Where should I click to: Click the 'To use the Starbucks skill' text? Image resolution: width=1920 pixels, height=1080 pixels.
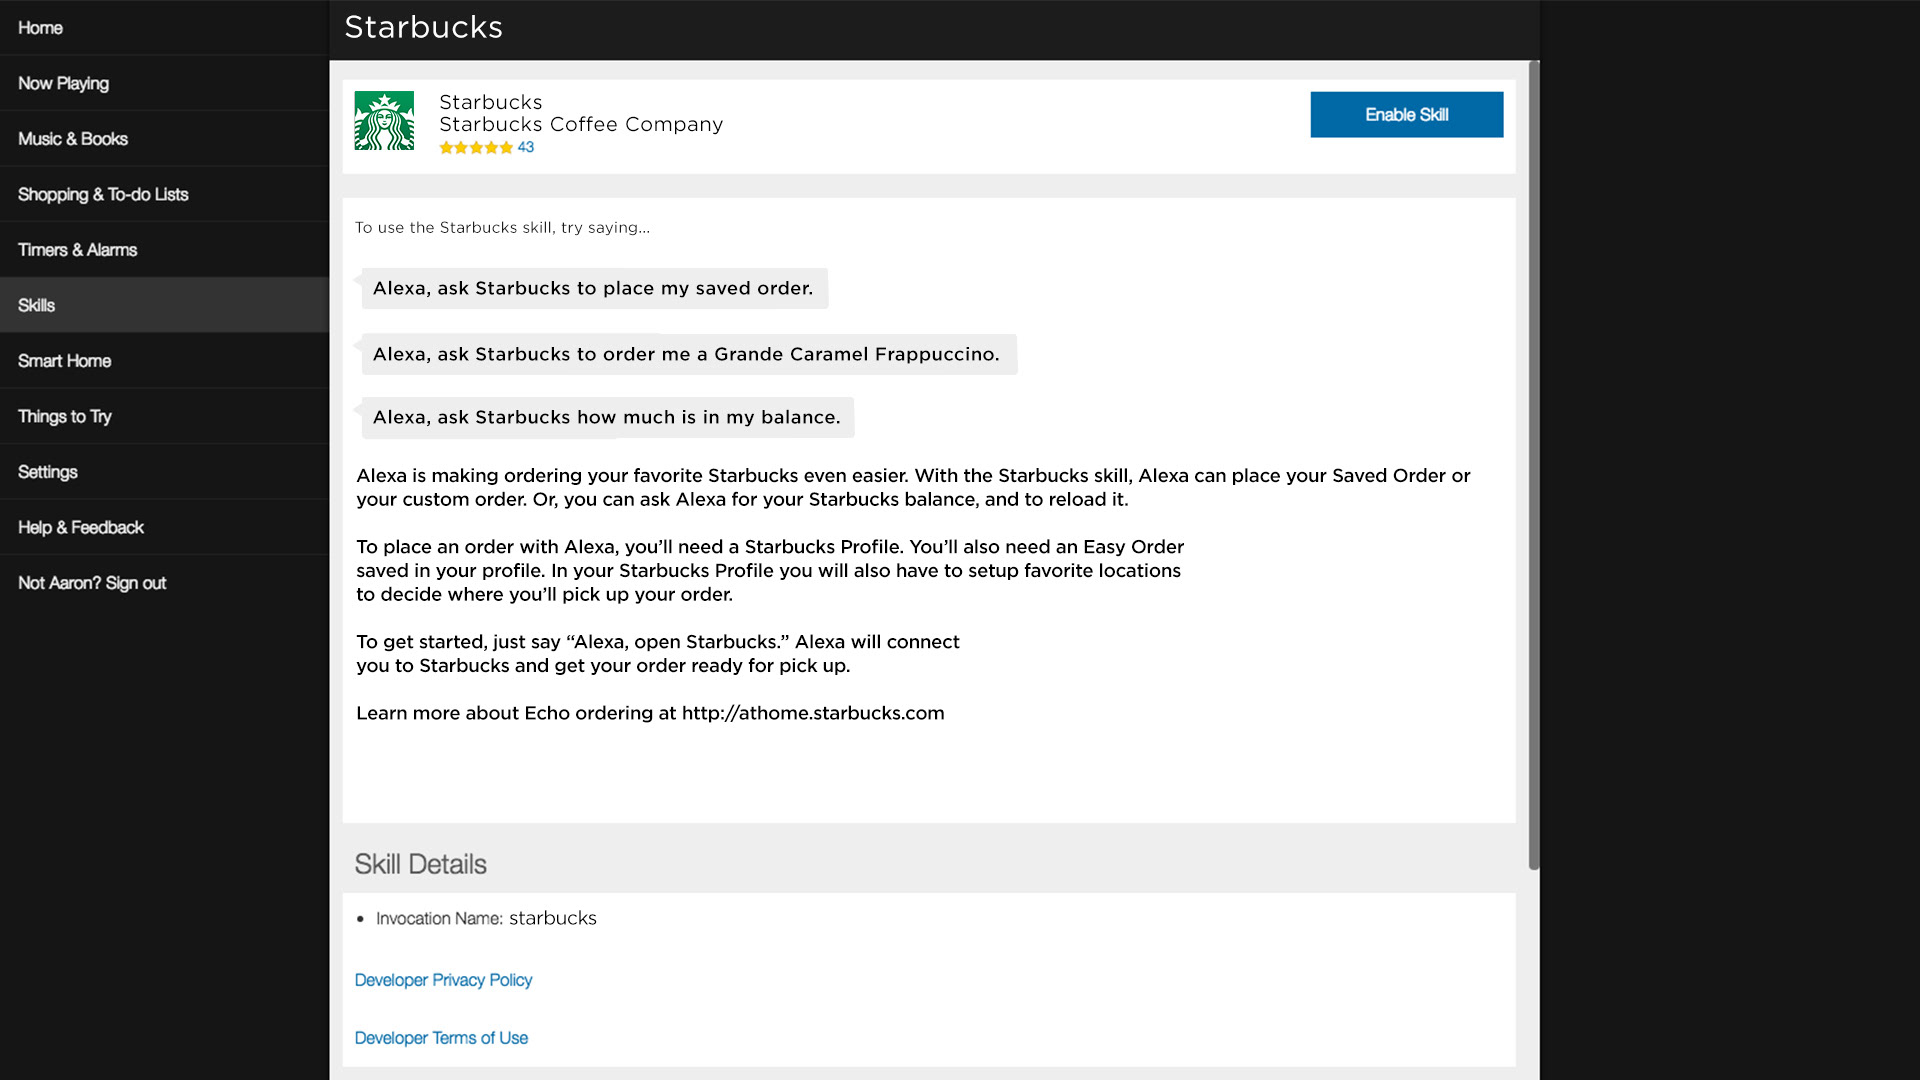pos(502,227)
